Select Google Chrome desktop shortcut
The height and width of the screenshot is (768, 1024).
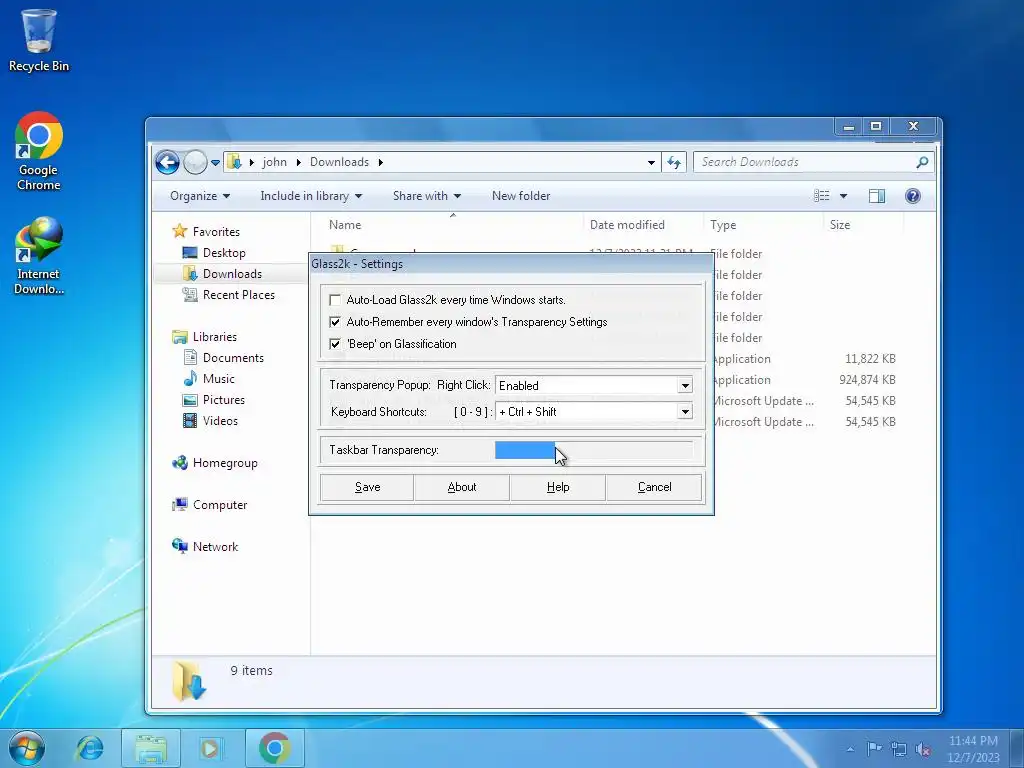pyautogui.click(x=39, y=152)
